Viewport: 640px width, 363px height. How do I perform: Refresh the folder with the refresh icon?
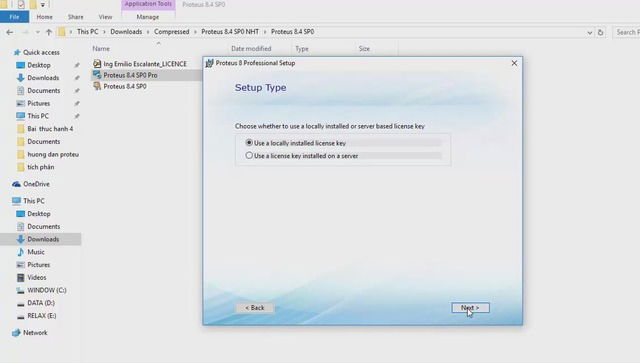pyautogui.click(x=600, y=32)
